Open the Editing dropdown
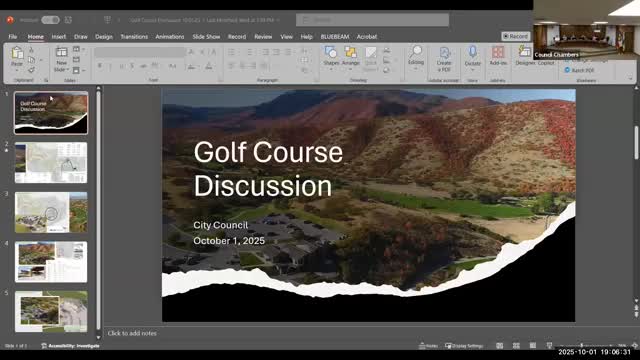The height and width of the screenshot is (360, 640). point(416,57)
